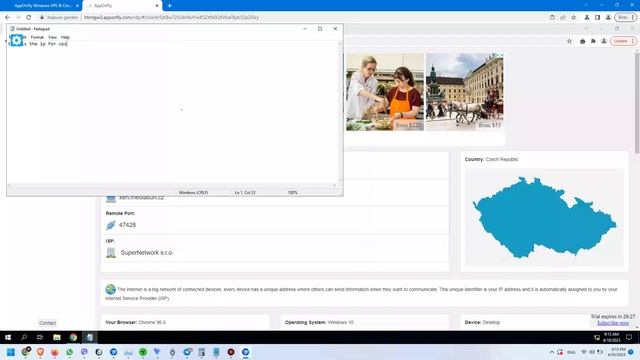Open WhatsApp from the host taskbar
Screen dimensions: 640x360
69,352
